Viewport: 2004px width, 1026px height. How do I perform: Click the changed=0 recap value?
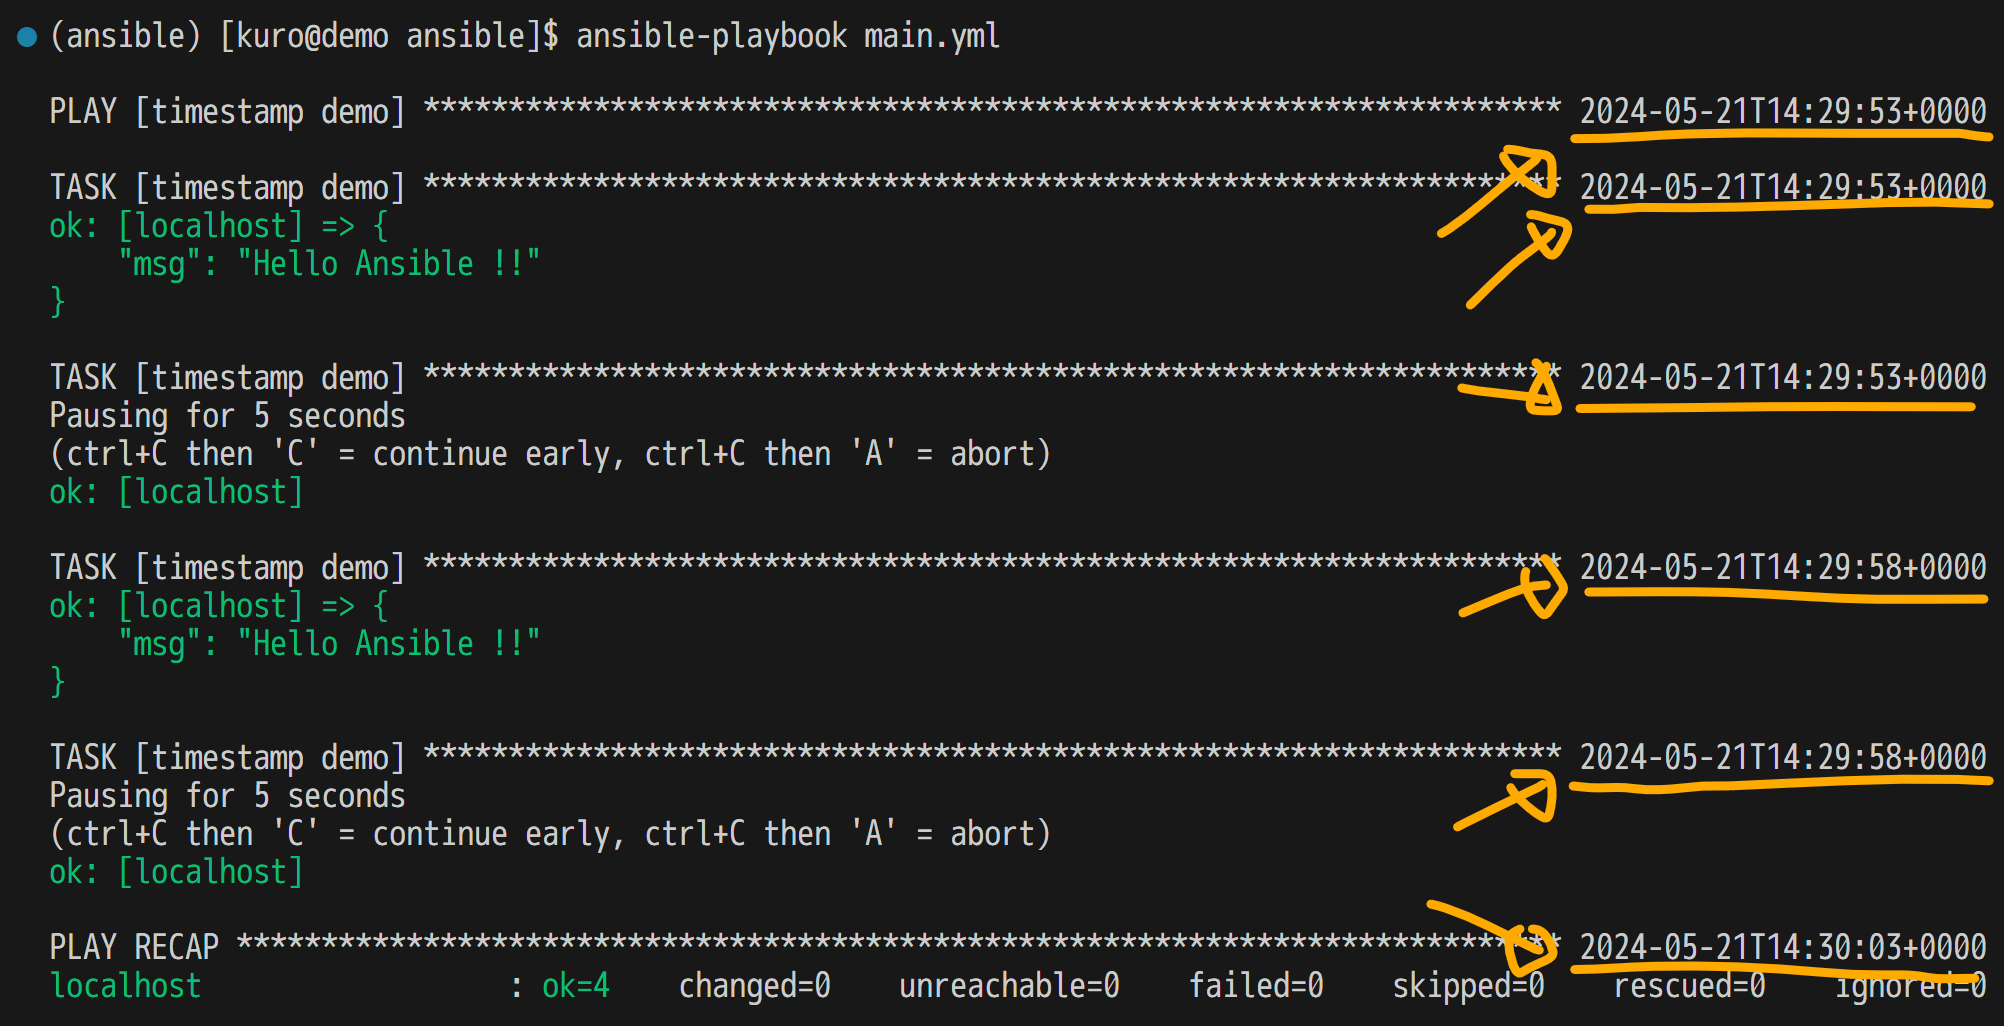pos(754,986)
